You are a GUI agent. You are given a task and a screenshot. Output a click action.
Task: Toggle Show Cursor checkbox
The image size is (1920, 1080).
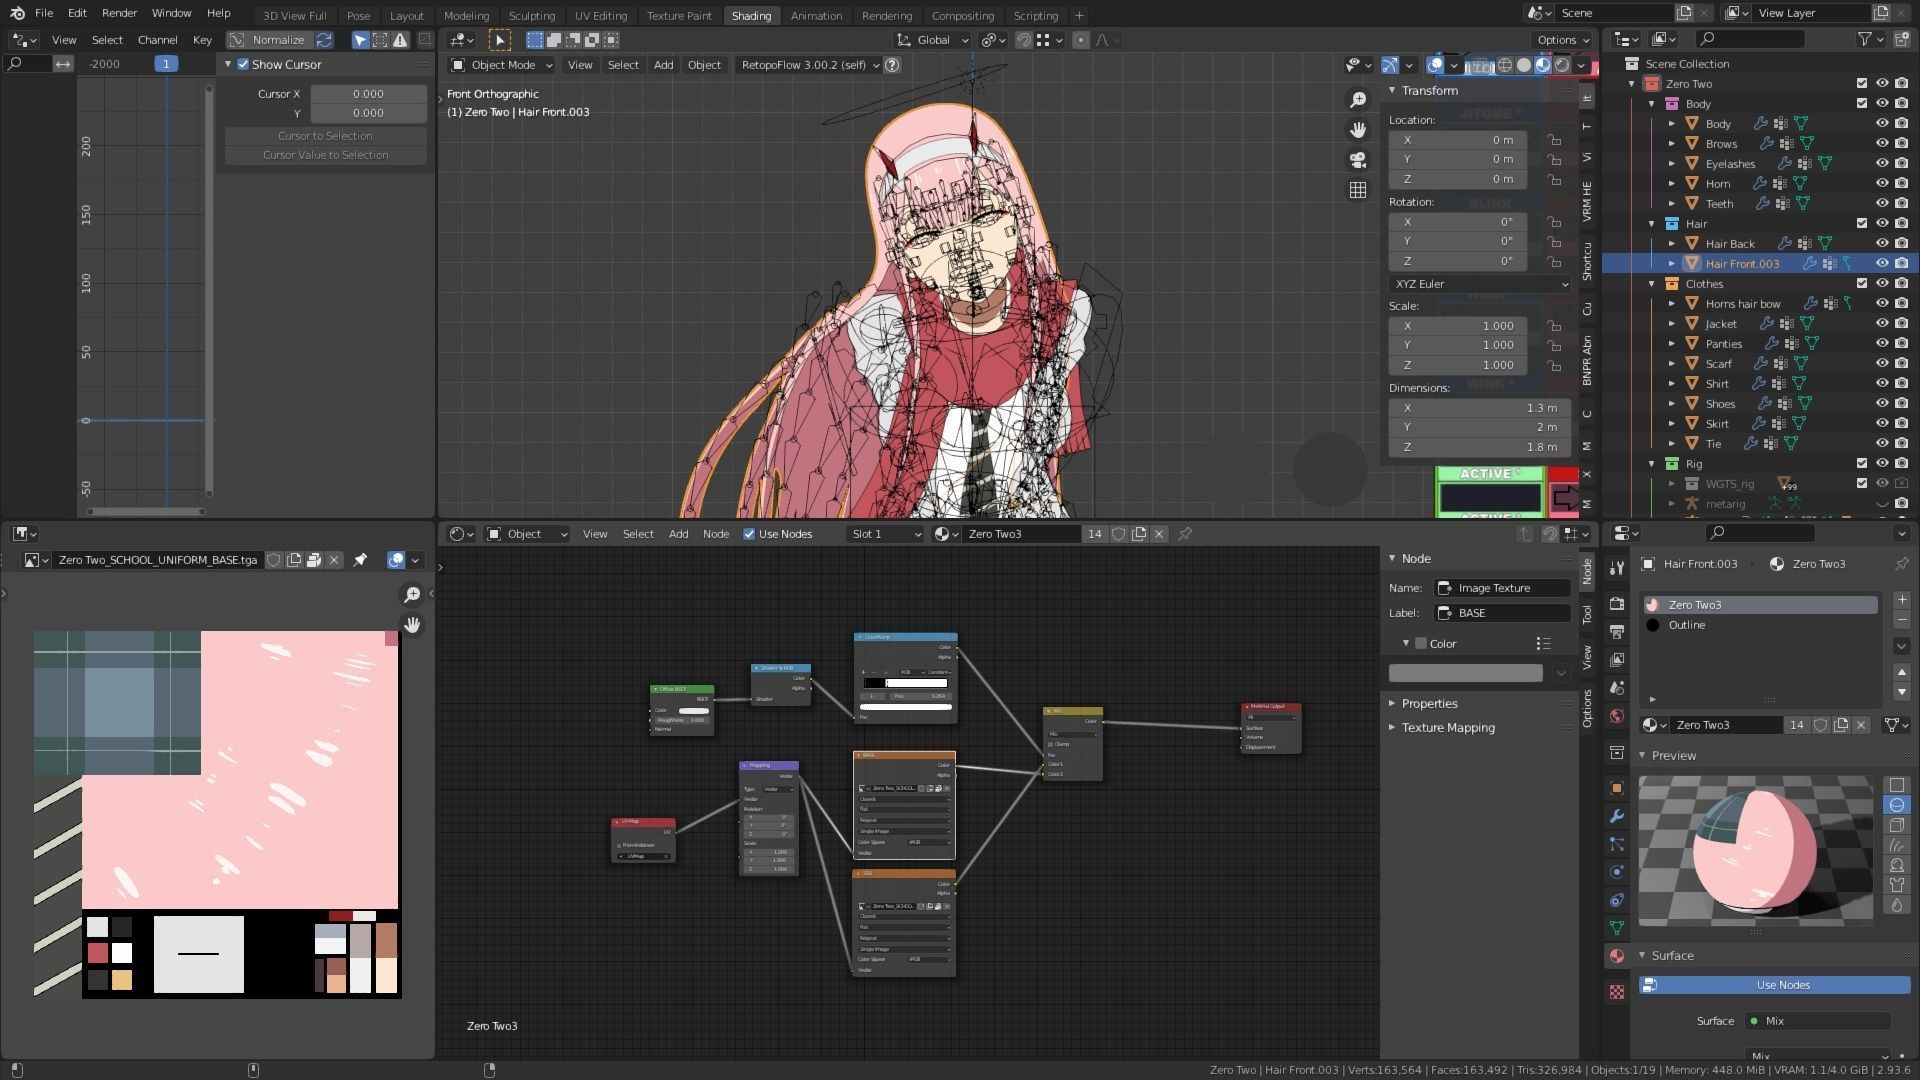click(243, 64)
